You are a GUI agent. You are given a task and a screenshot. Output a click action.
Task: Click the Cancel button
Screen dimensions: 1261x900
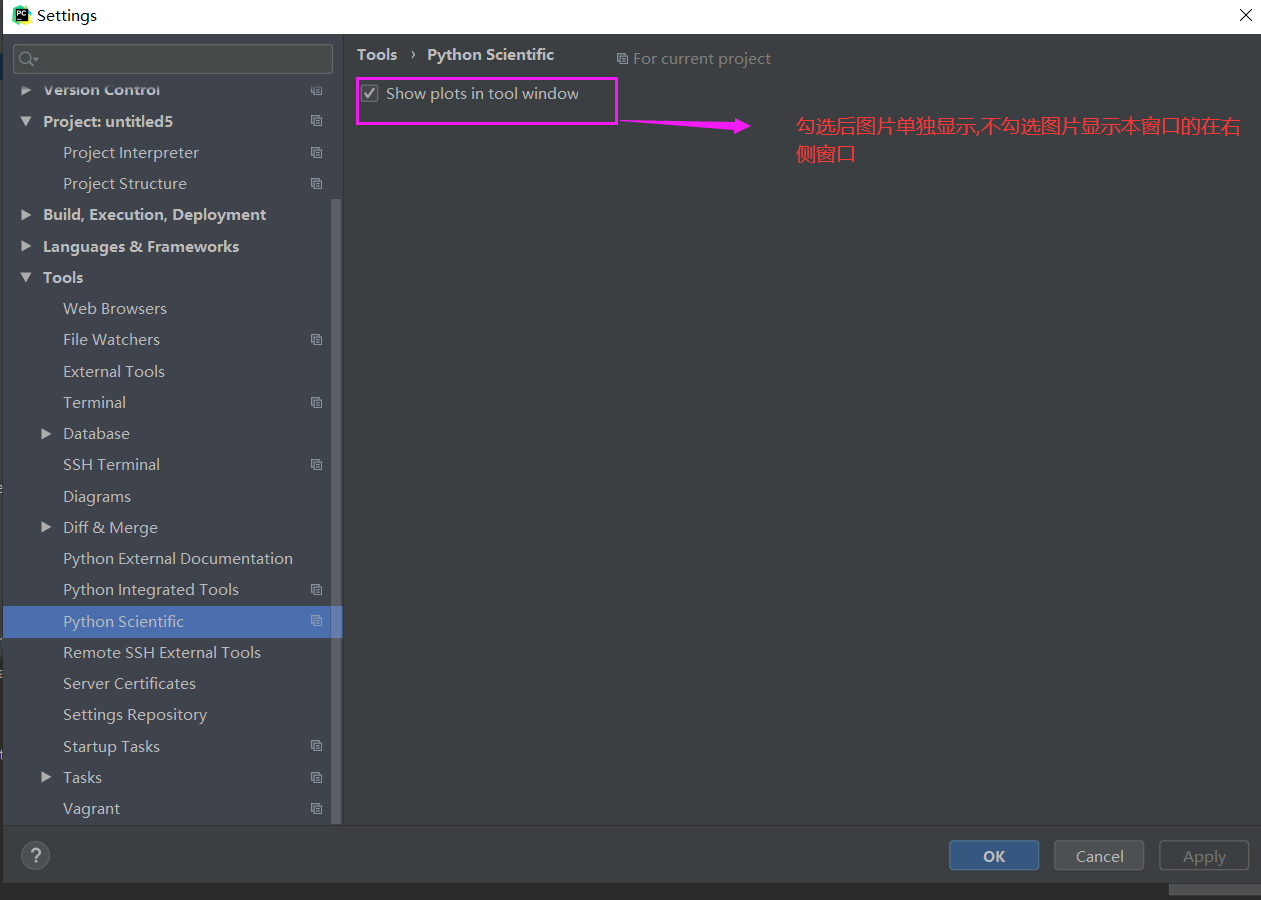click(x=1098, y=855)
